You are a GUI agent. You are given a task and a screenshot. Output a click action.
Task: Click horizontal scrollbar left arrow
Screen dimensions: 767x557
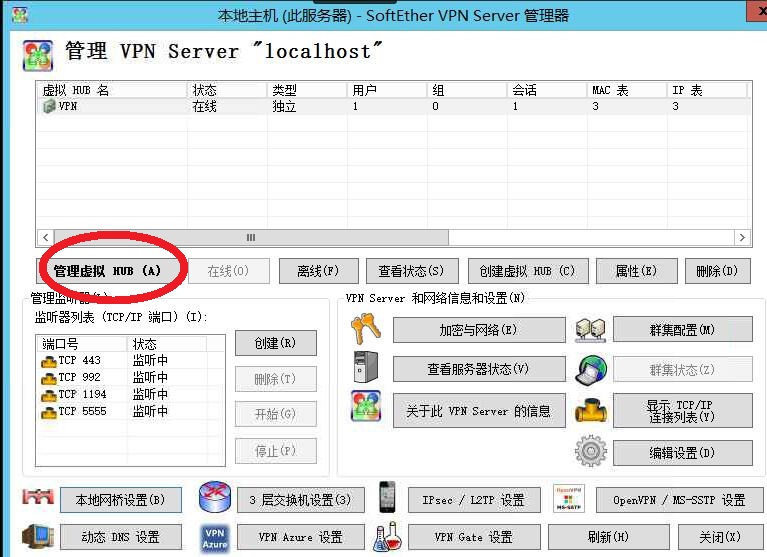(44, 238)
